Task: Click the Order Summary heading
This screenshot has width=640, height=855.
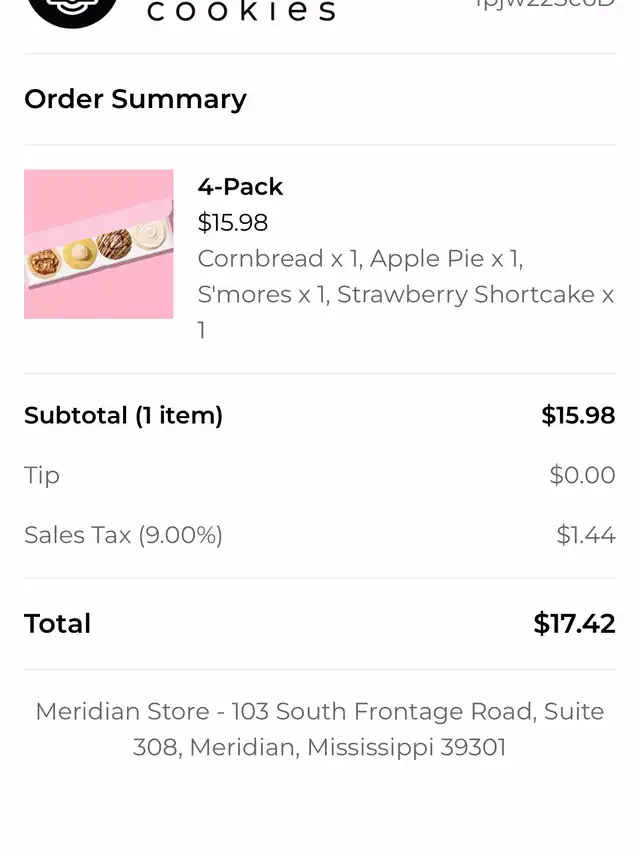Action: pyautogui.click(x=135, y=99)
